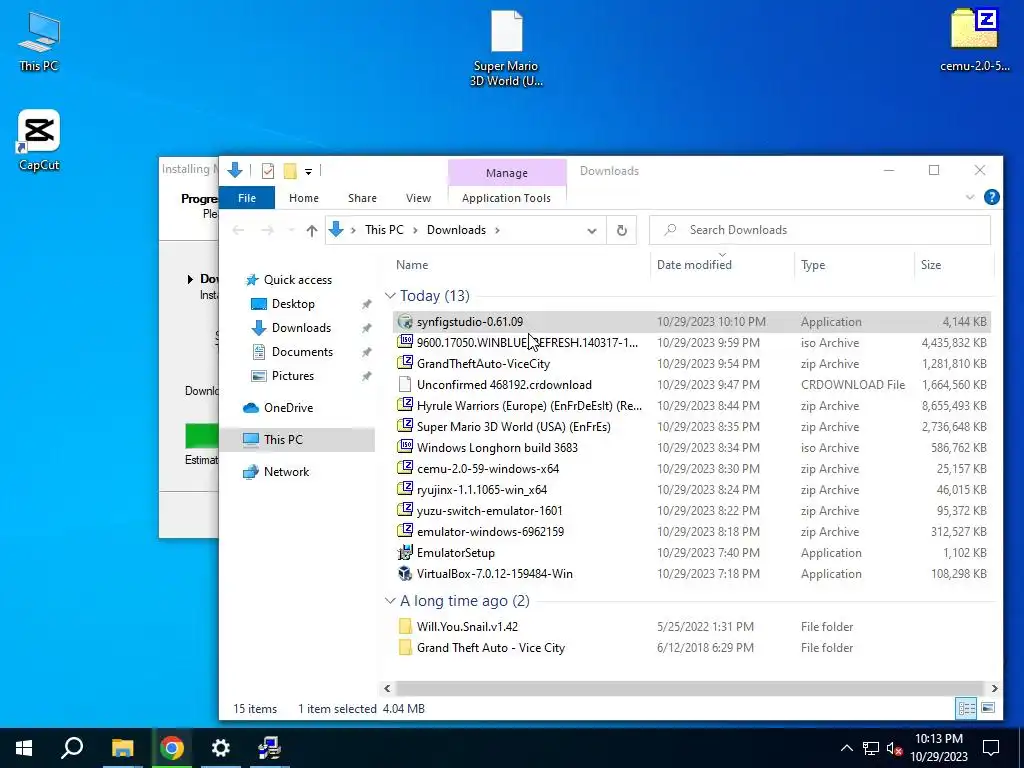Click Chrome icon on taskbar
1024x768 pixels.
coord(172,748)
